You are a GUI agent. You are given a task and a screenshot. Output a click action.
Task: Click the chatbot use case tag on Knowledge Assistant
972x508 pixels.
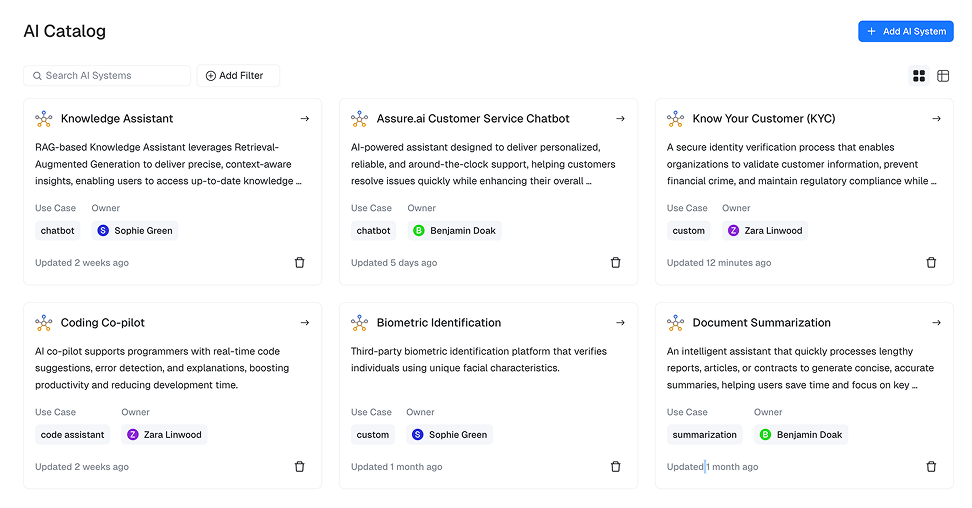coord(58,231)
